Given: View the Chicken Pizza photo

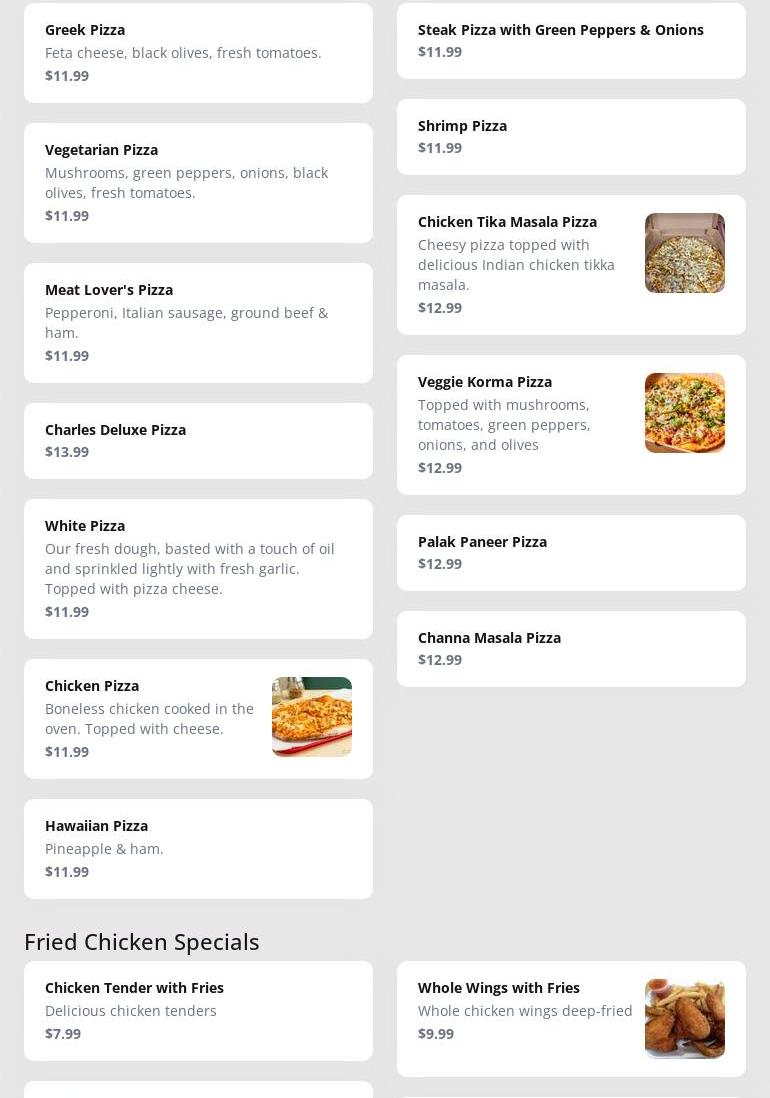Looking at the screenshot, I should (311, 717).
